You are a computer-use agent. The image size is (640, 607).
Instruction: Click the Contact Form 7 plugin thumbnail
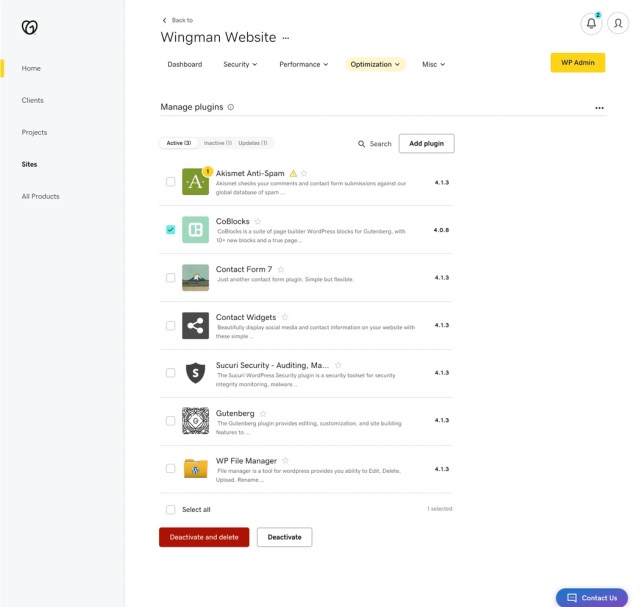pyautogui.click(x=195, y=278)
